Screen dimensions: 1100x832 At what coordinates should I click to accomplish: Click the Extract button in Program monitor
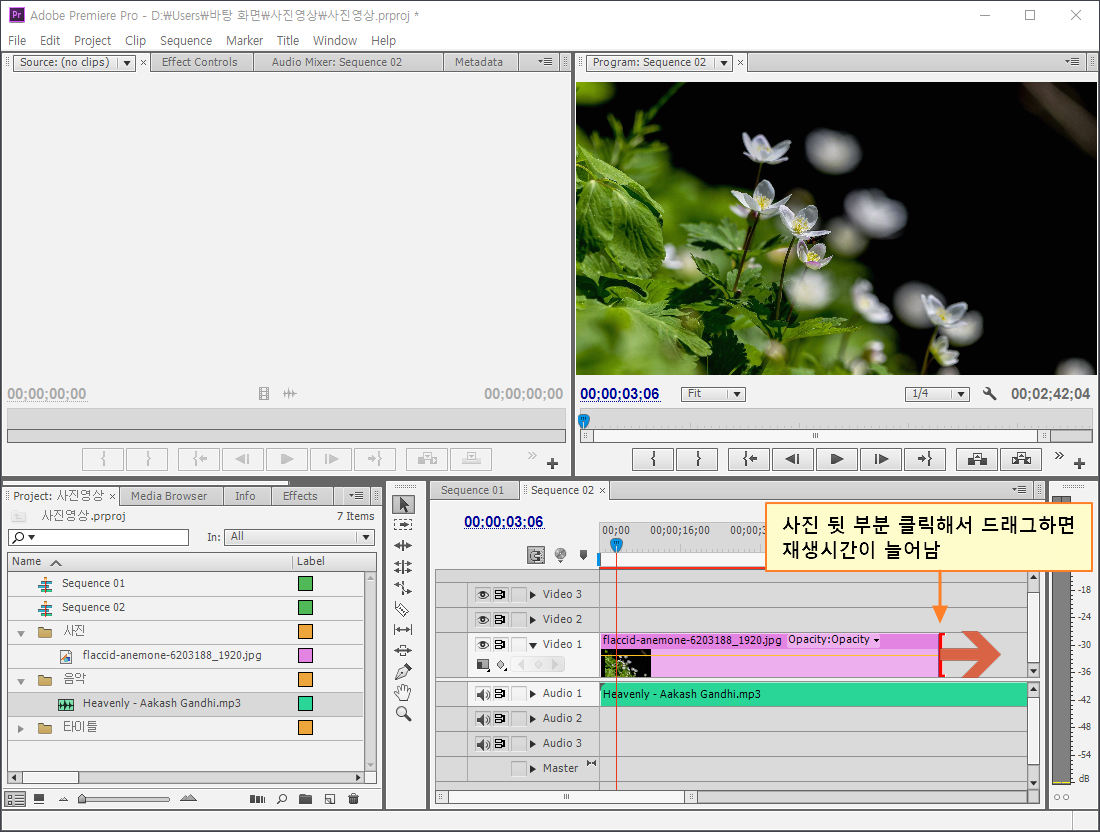point(1021,459)
